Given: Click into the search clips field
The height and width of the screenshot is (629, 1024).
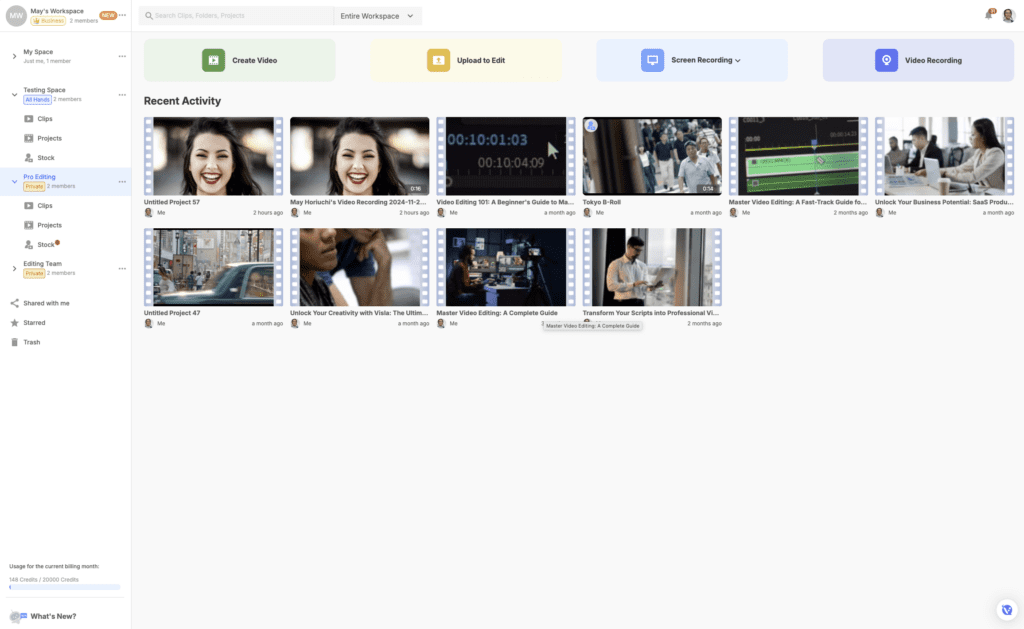Looking at the screenshot, I should 236,16.
